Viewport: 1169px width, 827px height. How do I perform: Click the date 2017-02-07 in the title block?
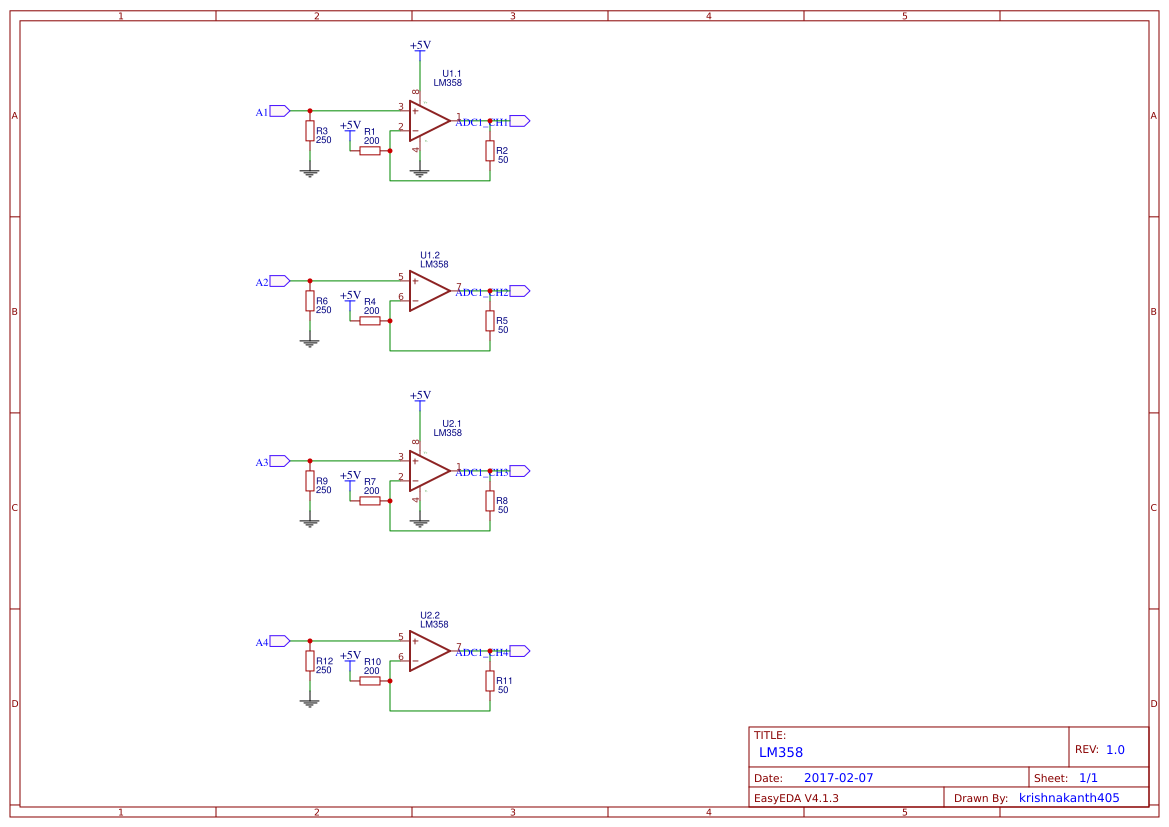(836, 777)
